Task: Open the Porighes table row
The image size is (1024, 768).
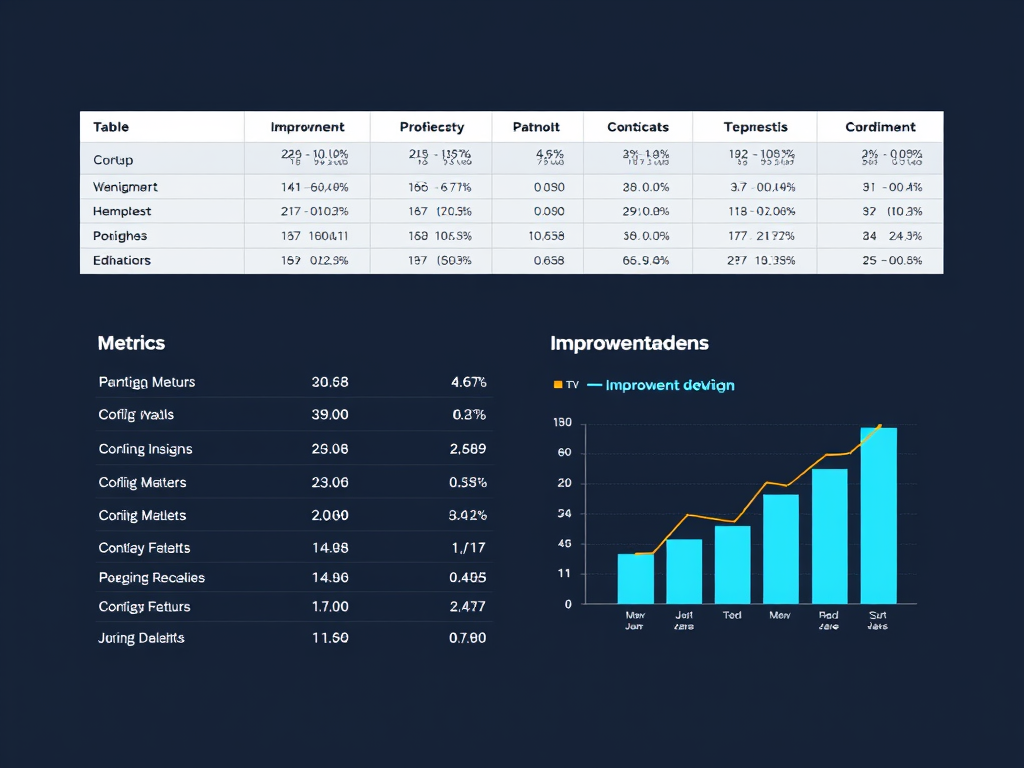Action: click(120, 236)
